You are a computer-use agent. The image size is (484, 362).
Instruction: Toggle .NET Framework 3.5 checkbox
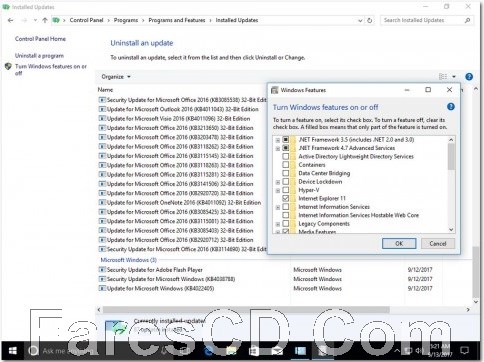pyautogui.click(x=286, y=139)
